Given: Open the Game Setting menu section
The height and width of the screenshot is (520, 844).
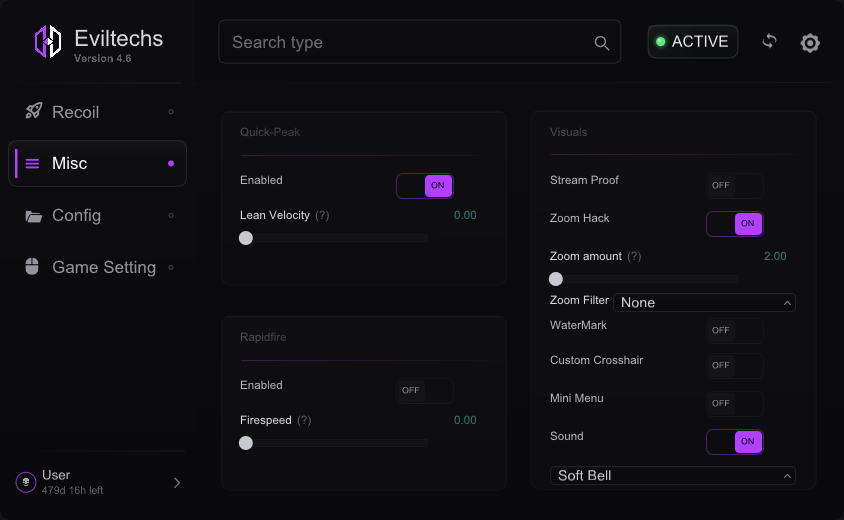Looking at the screenshot, I should (97, 267).
